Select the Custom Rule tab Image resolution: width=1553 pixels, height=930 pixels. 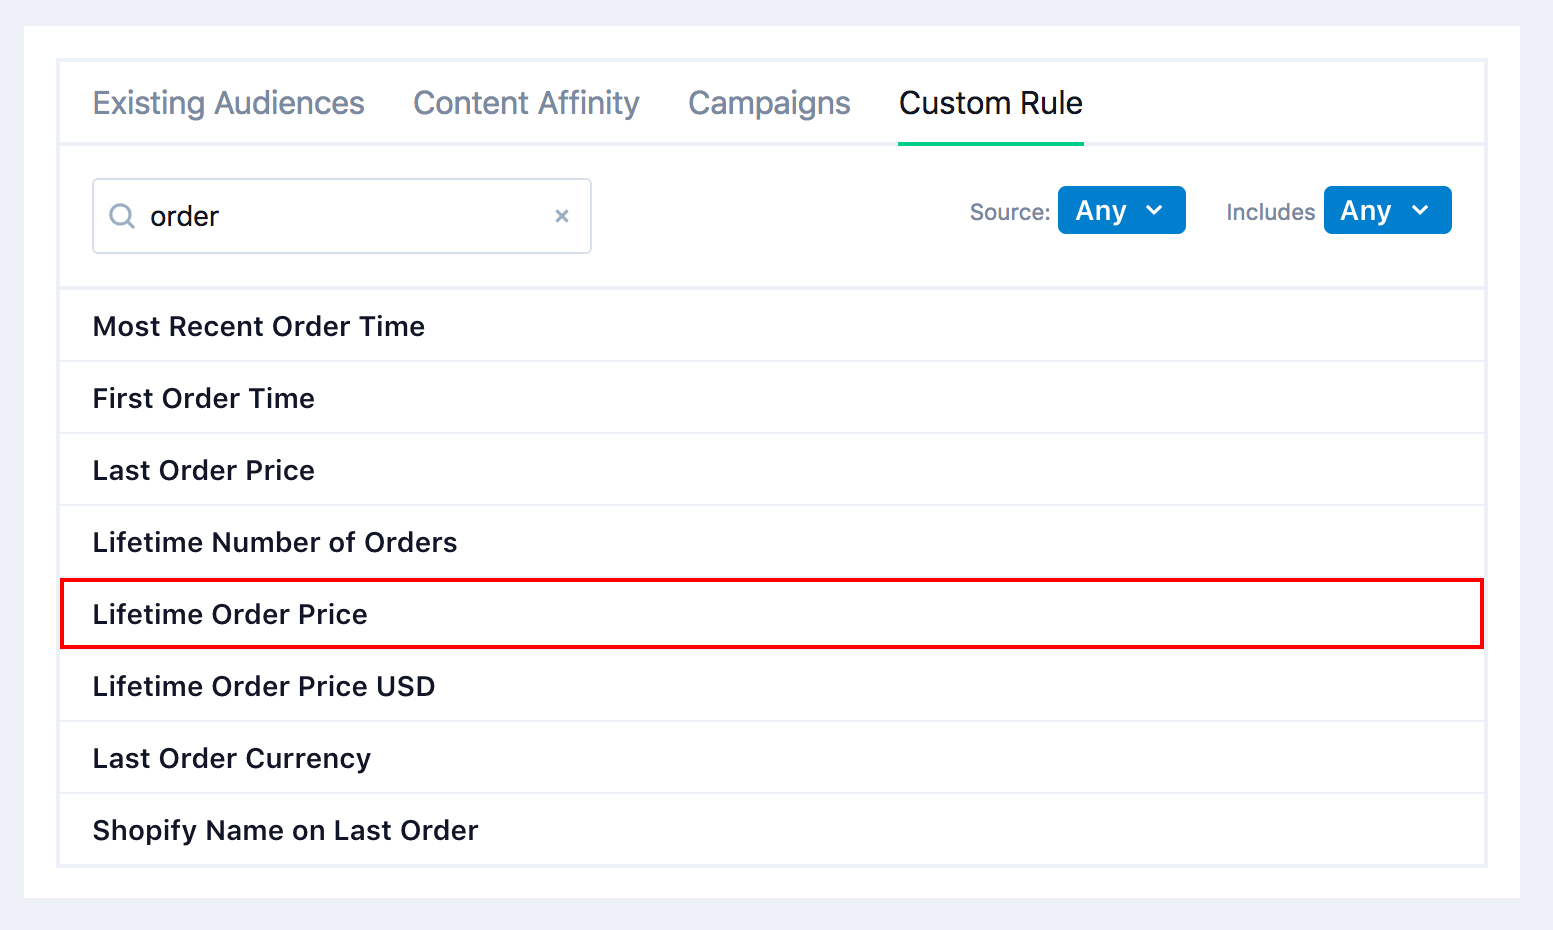[990, 103]
